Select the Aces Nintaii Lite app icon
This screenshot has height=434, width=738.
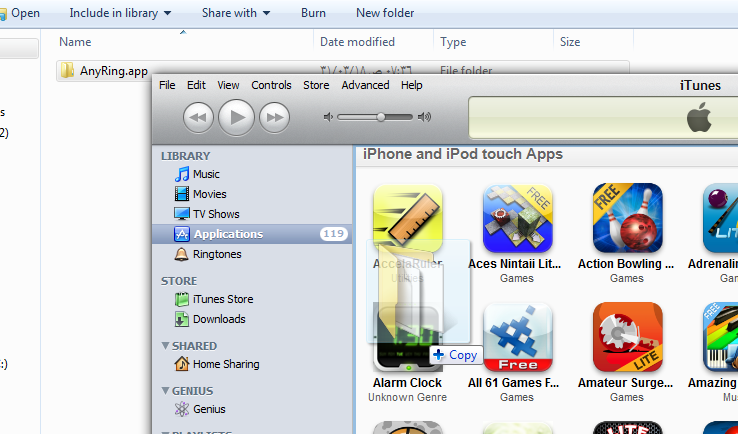(x=517, y=218)
